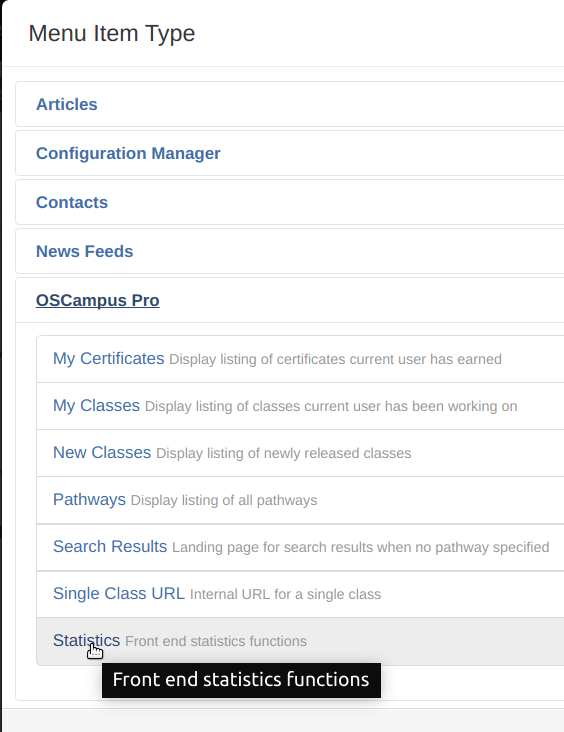564x732 pixels.
Task: Select Pathways listing item type
Action: pos(89,500)
